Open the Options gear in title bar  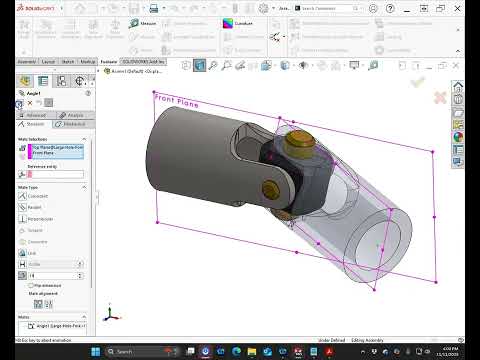click(263, 8)
